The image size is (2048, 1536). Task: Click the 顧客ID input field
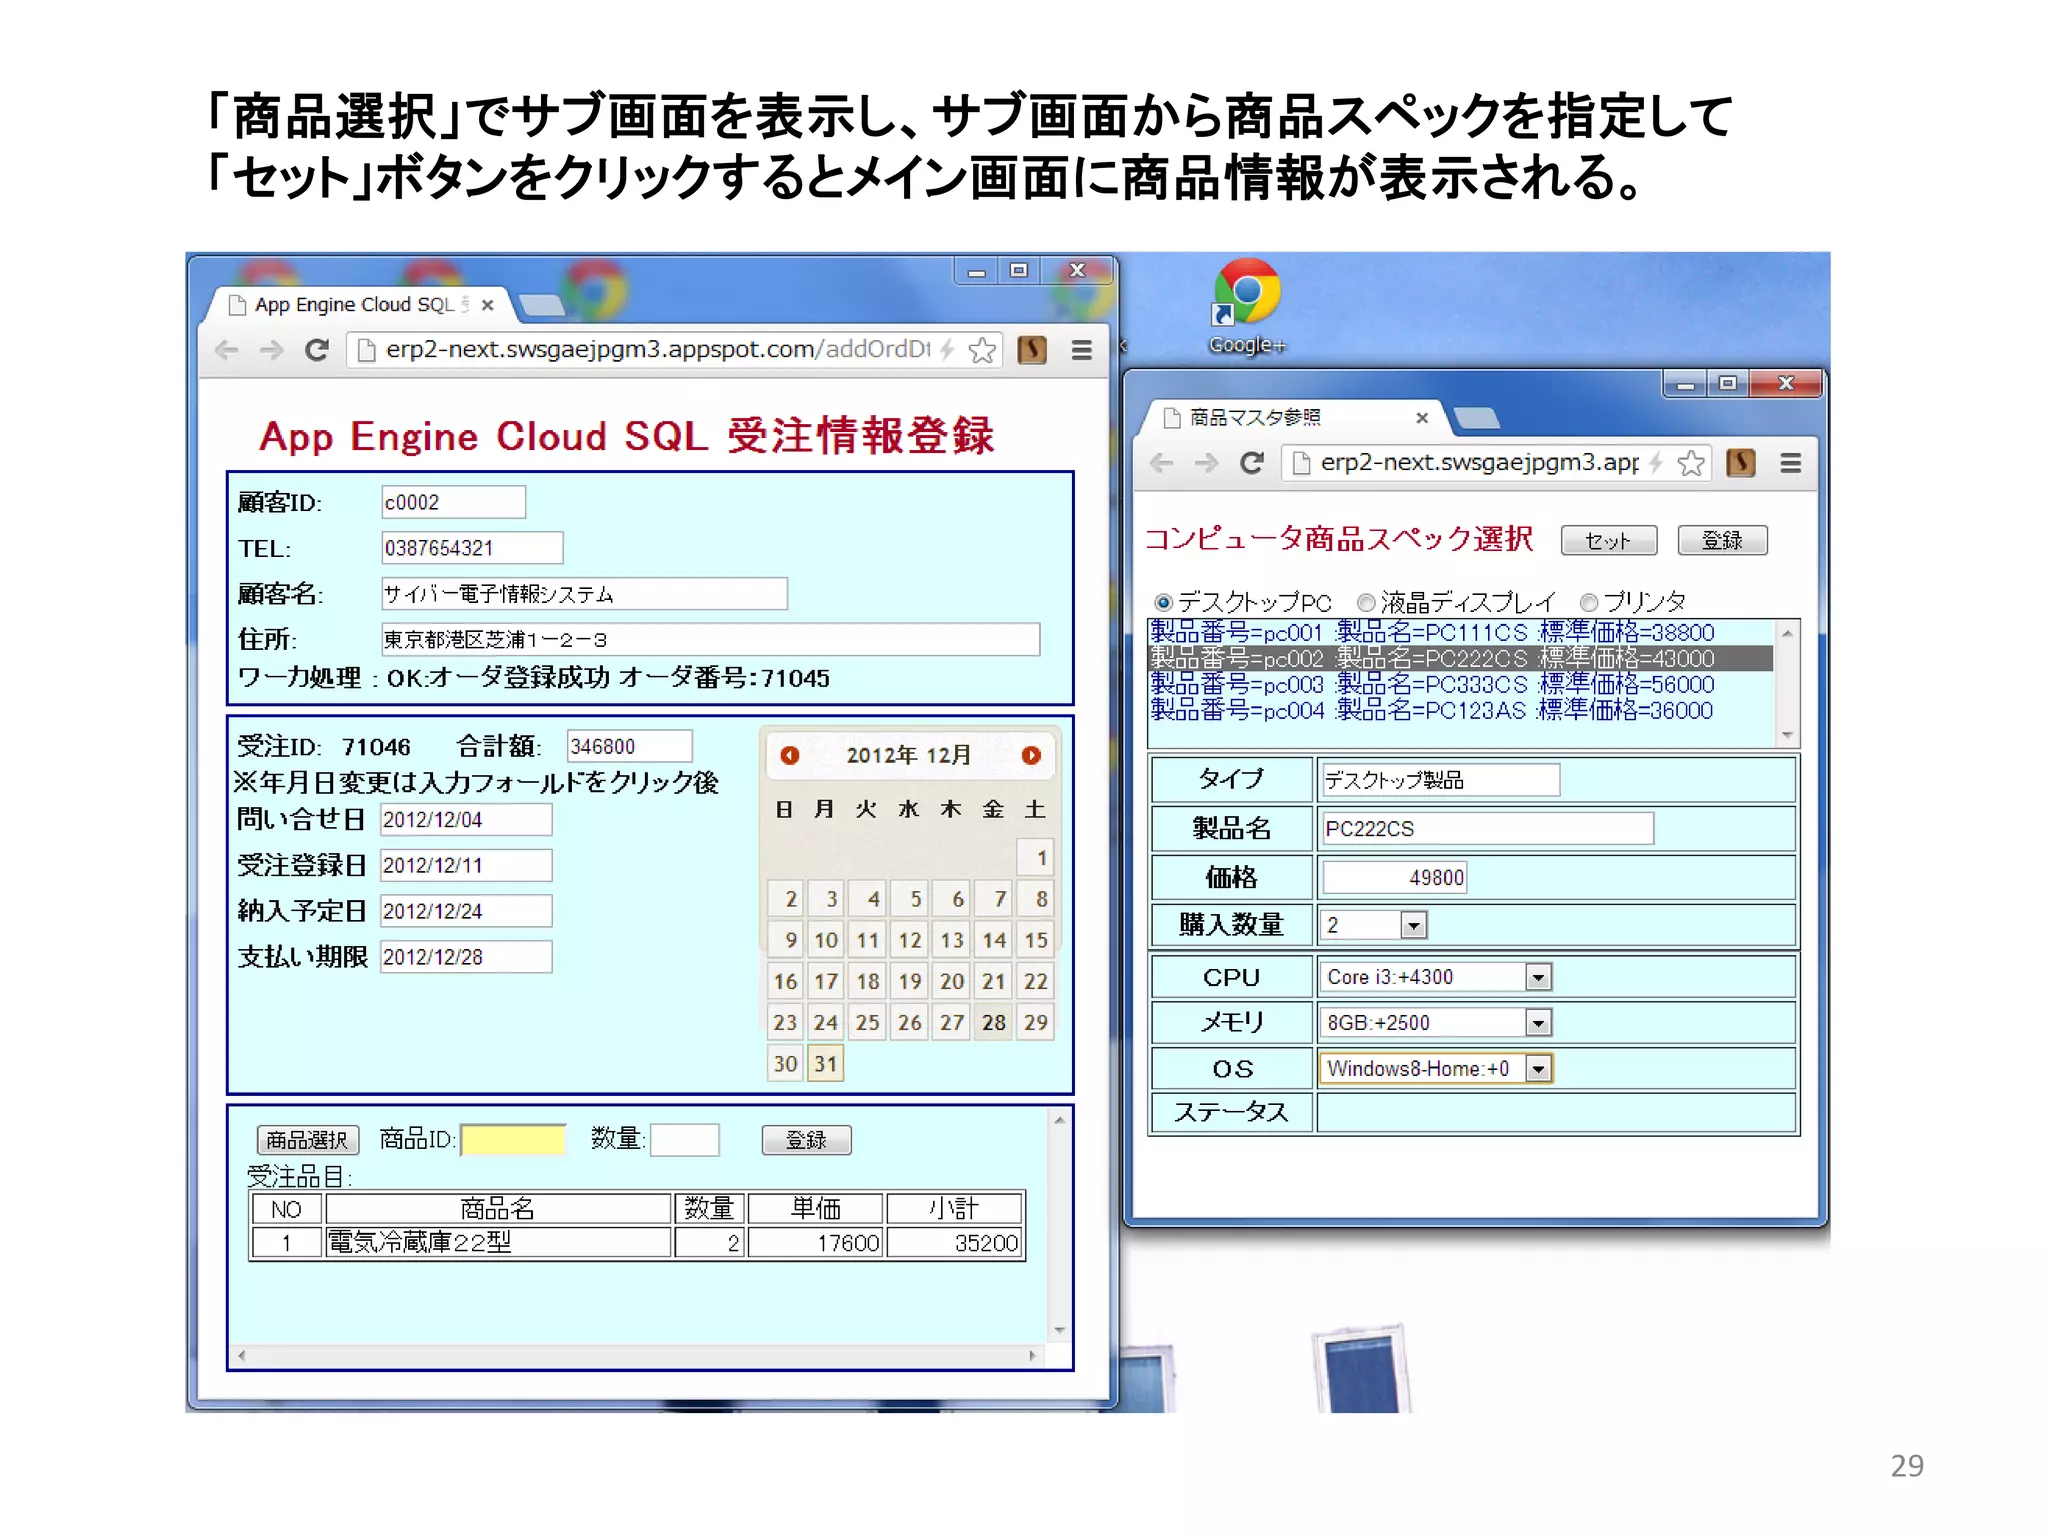453,502
